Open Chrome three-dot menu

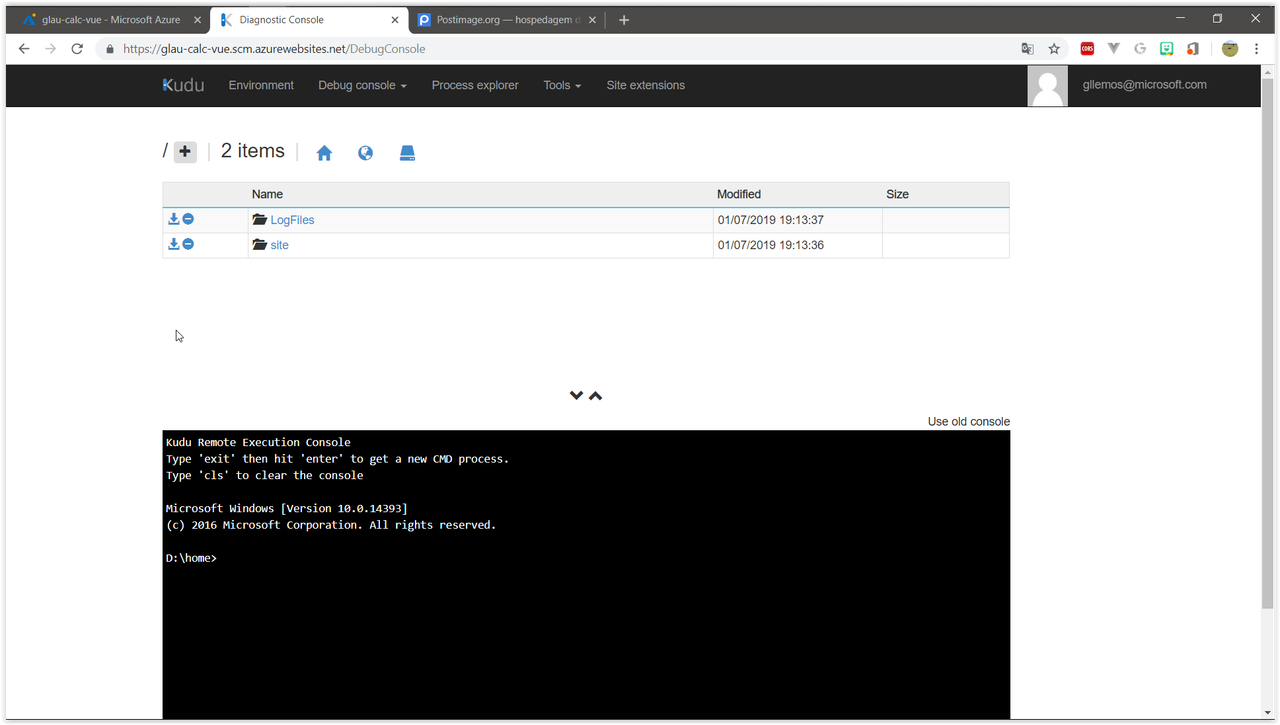pos(1257,49)
